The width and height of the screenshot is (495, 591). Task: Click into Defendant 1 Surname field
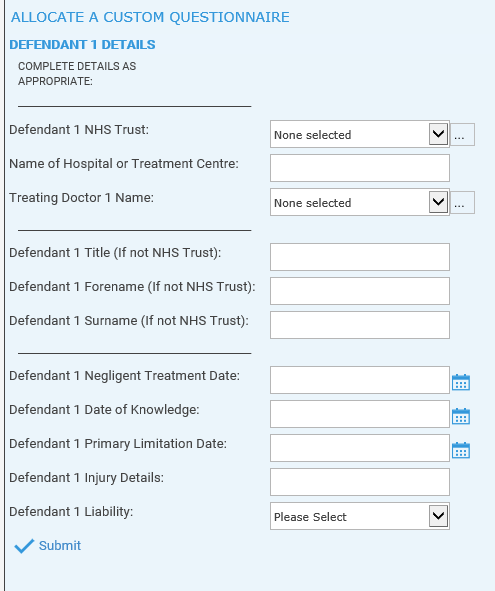pyautogui.click(x=360, y=325)
